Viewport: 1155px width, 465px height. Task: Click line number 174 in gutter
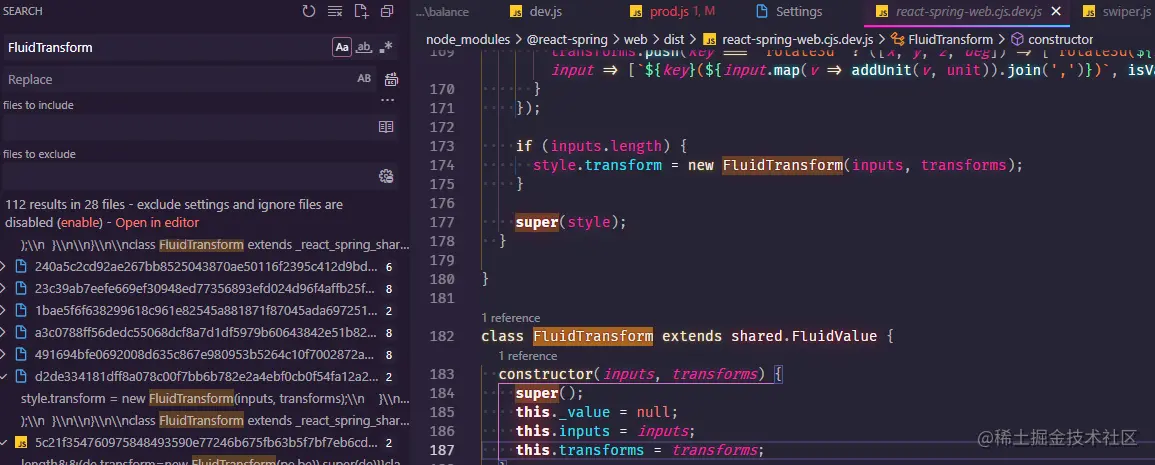[440, 165]
